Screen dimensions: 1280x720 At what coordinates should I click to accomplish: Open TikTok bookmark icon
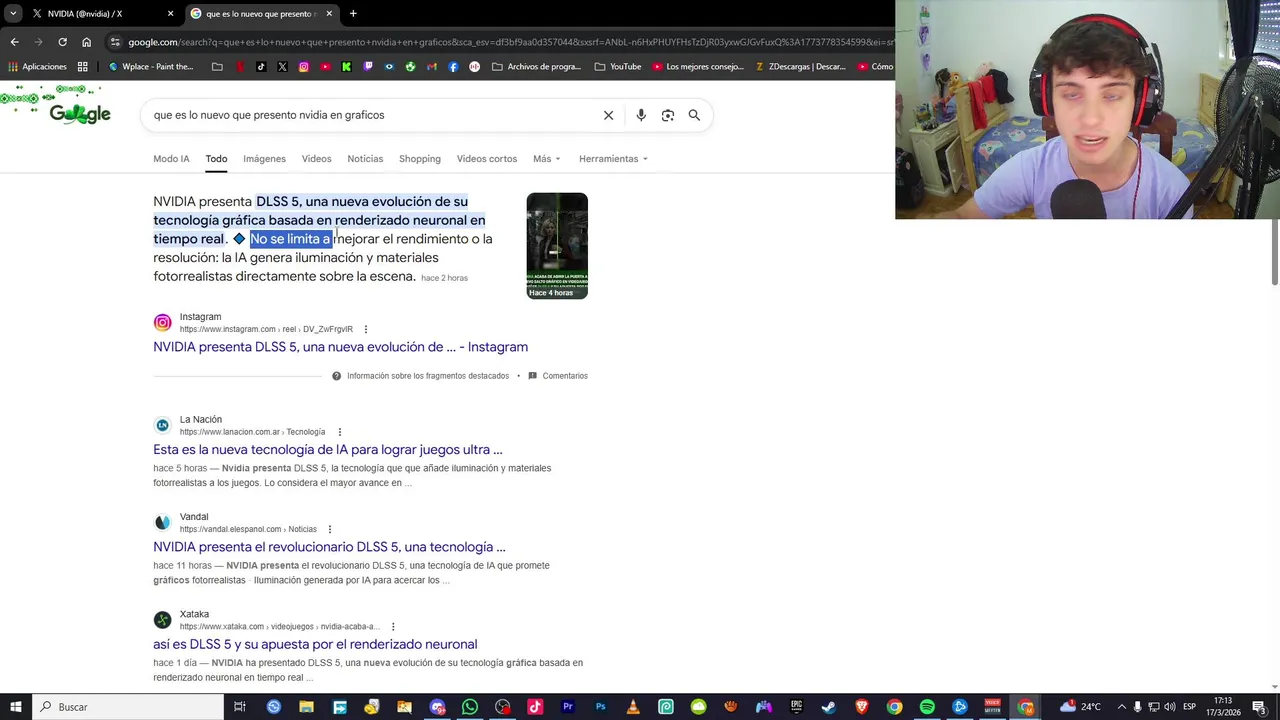click(x=261, y=67)
